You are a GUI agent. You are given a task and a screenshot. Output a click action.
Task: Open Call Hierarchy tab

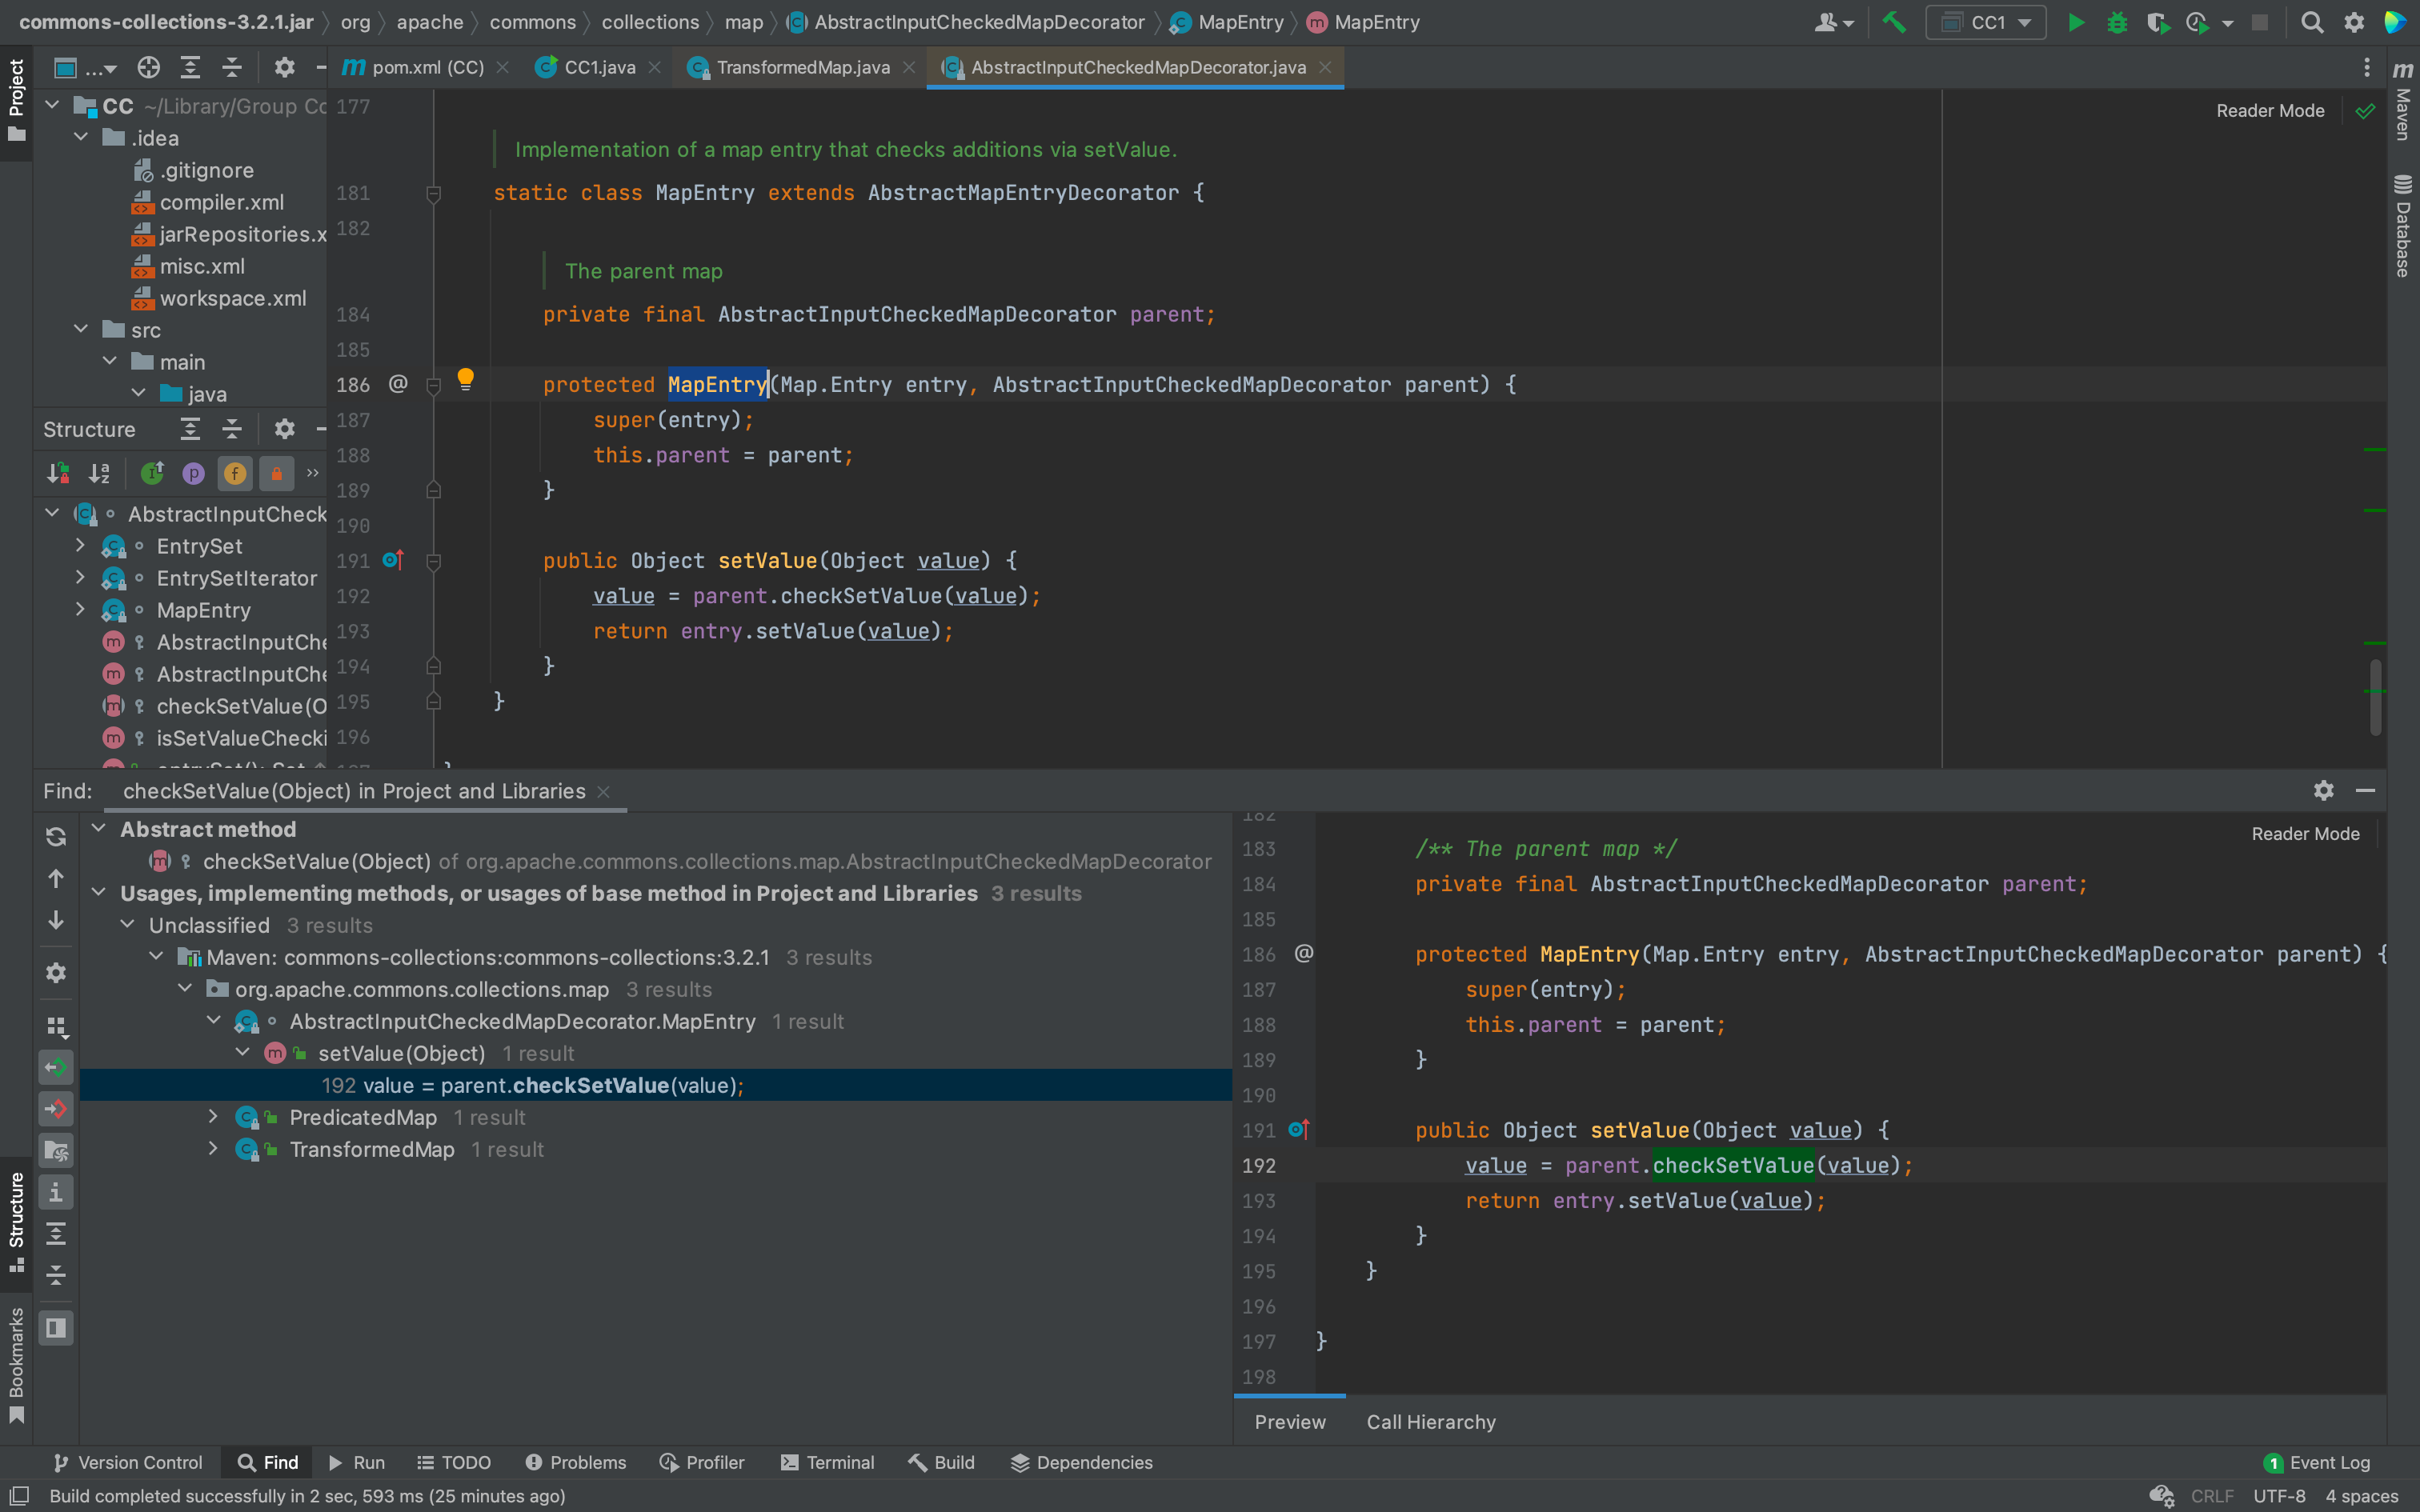(x=1431, y=1422)
